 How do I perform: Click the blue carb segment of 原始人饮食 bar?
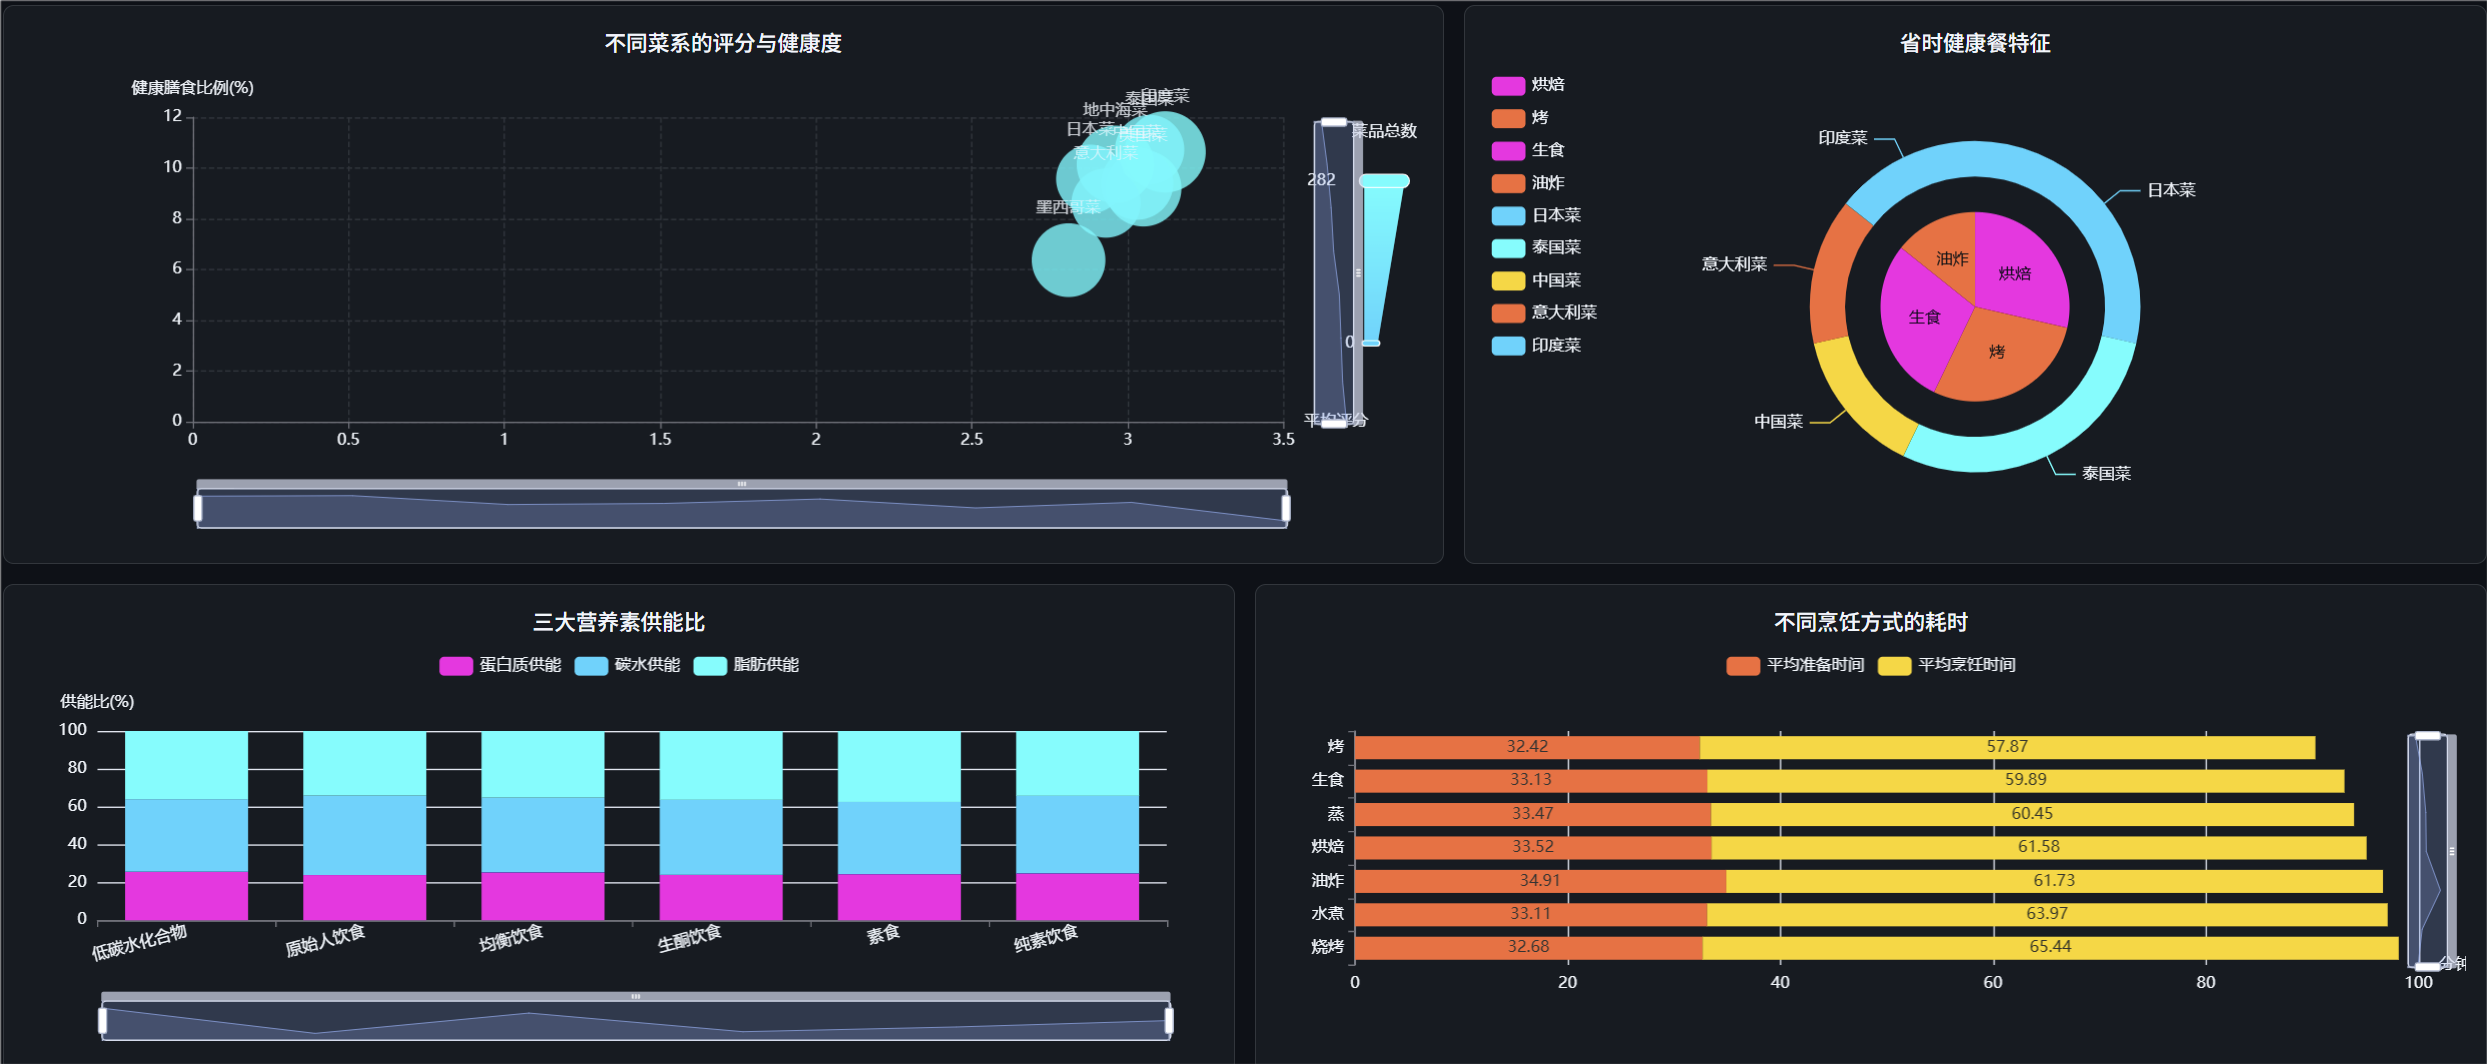coord(364,836)
